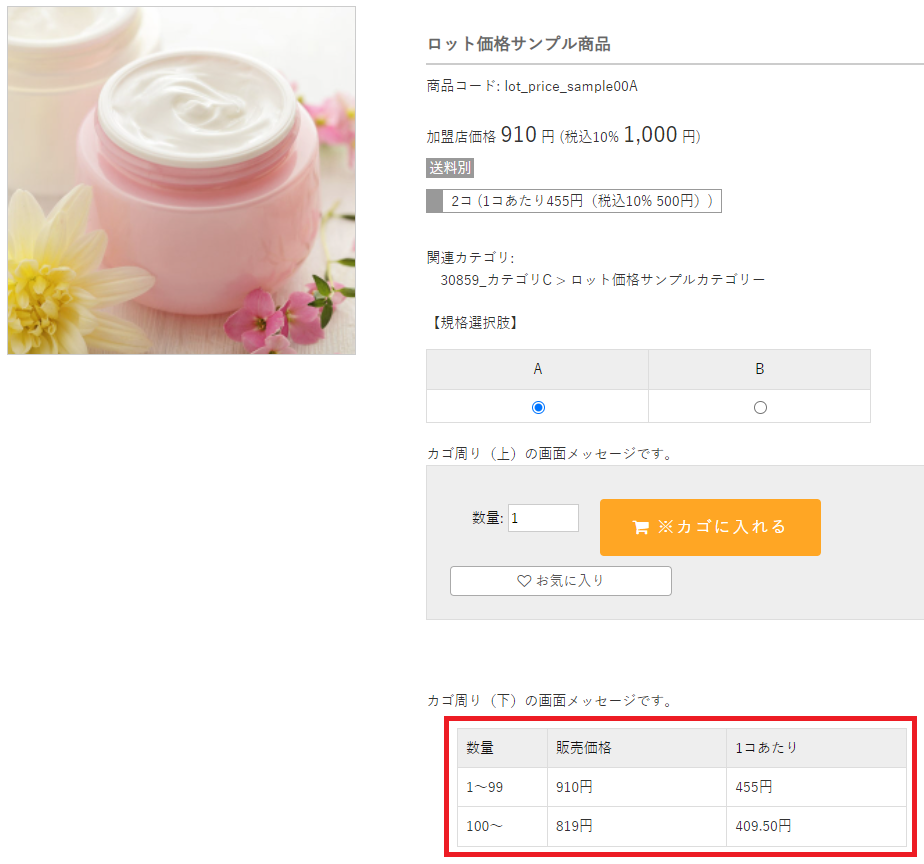The height and width of the screenshot is (864, 924).
Task: Click the 1コあたり column header
Action: (766, 748)
